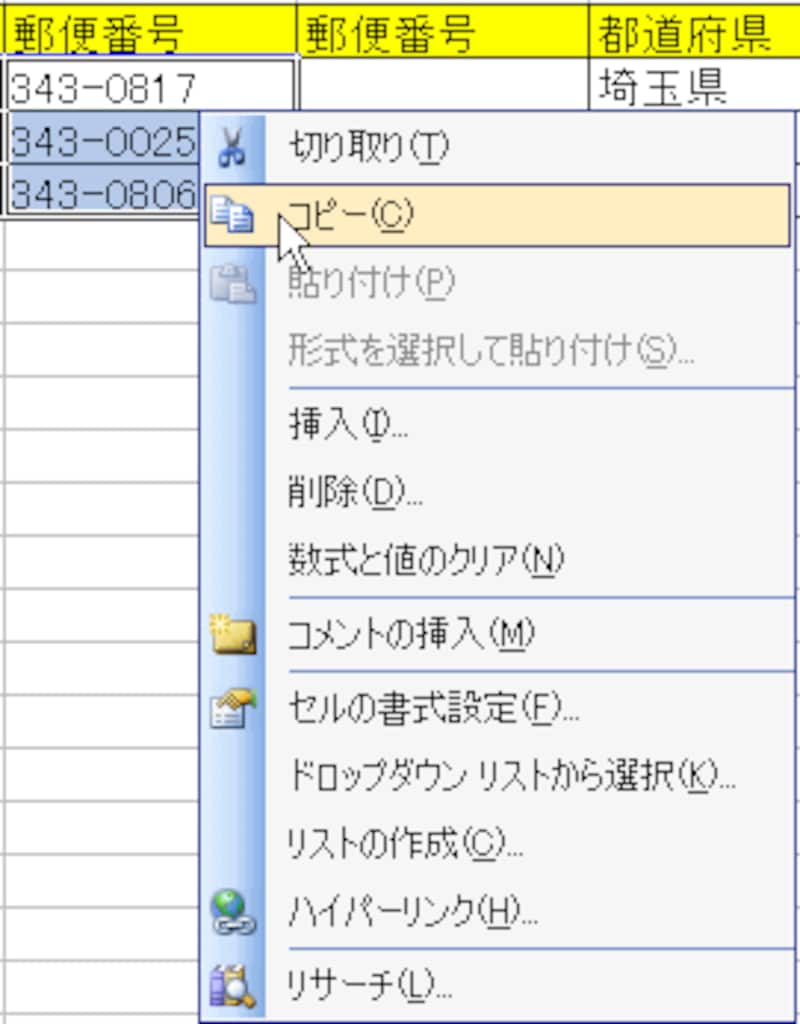Click the grayed Paste clipboard icon
The width and height of the screenshot is (800, 1024).
tap(231, 283)
